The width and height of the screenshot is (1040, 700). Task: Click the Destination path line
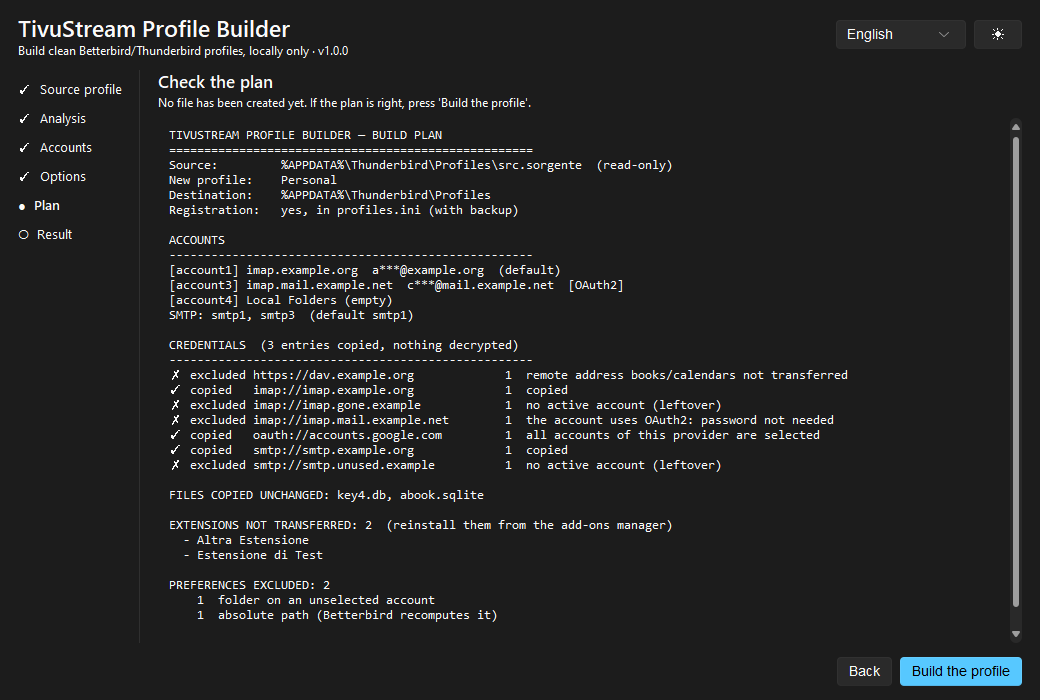pos(330,195)
